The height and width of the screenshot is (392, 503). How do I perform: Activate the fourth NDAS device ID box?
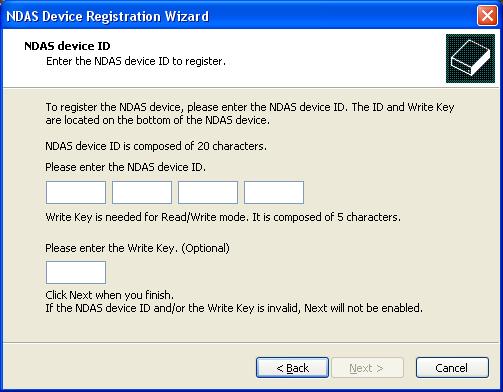tap(274, 192)
